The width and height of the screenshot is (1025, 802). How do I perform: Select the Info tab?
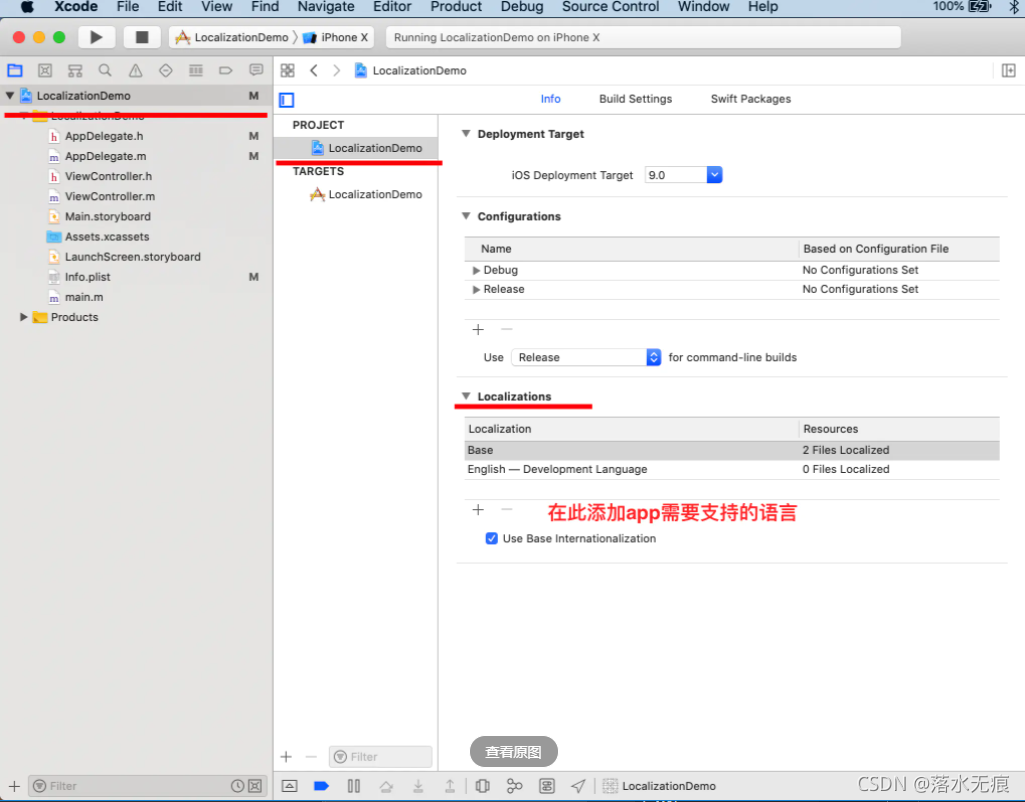point(550,99)
